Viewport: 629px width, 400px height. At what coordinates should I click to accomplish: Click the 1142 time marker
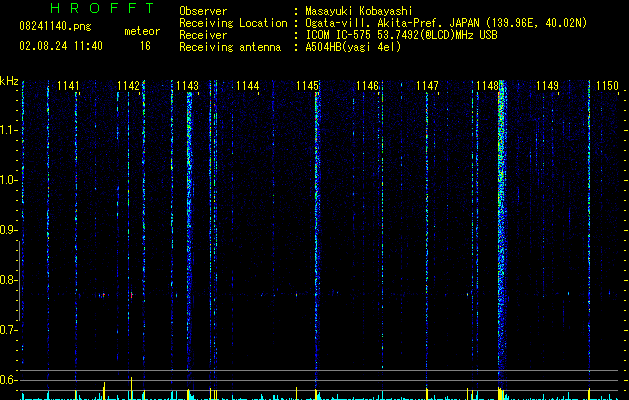tap(128, 86)
